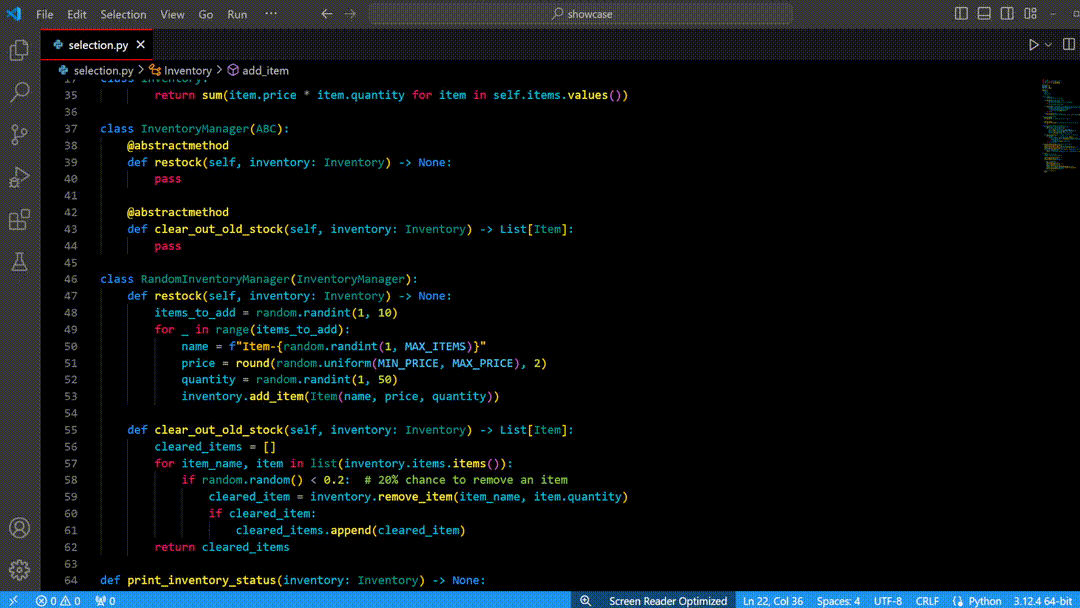Click MAX_PRICE constant on line 51
Viewport: 1080px width, 608px height.
click(x=482, y=363)
